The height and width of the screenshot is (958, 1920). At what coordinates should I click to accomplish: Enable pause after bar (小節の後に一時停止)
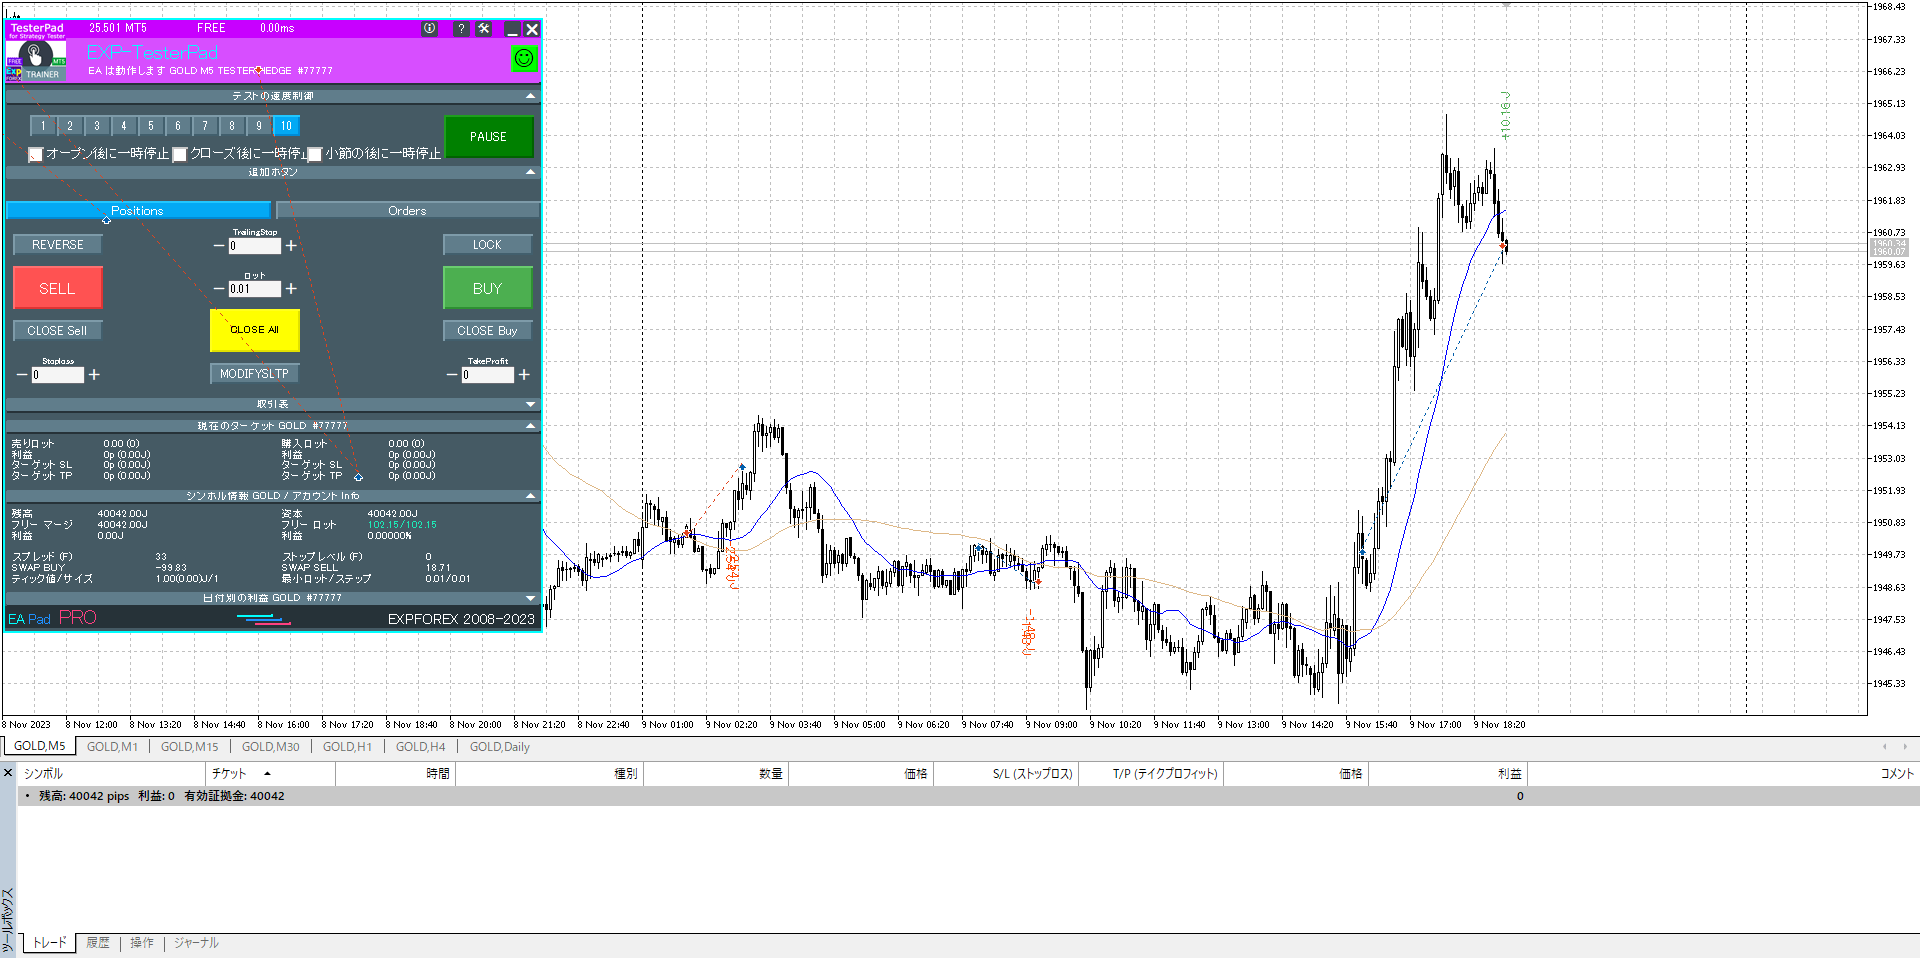click(315, 154)
